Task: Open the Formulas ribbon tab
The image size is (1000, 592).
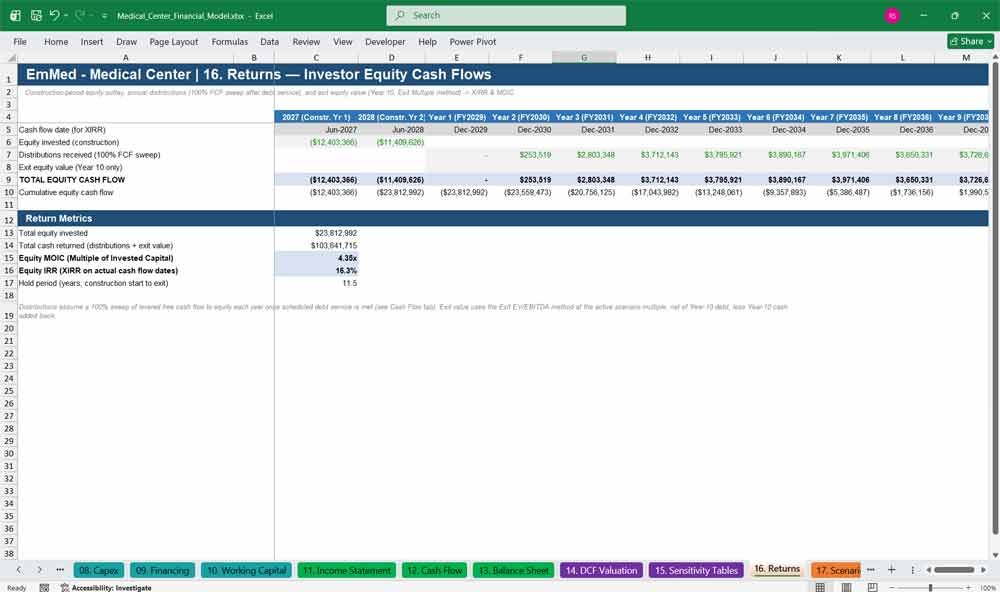Action: pos(230,41)
